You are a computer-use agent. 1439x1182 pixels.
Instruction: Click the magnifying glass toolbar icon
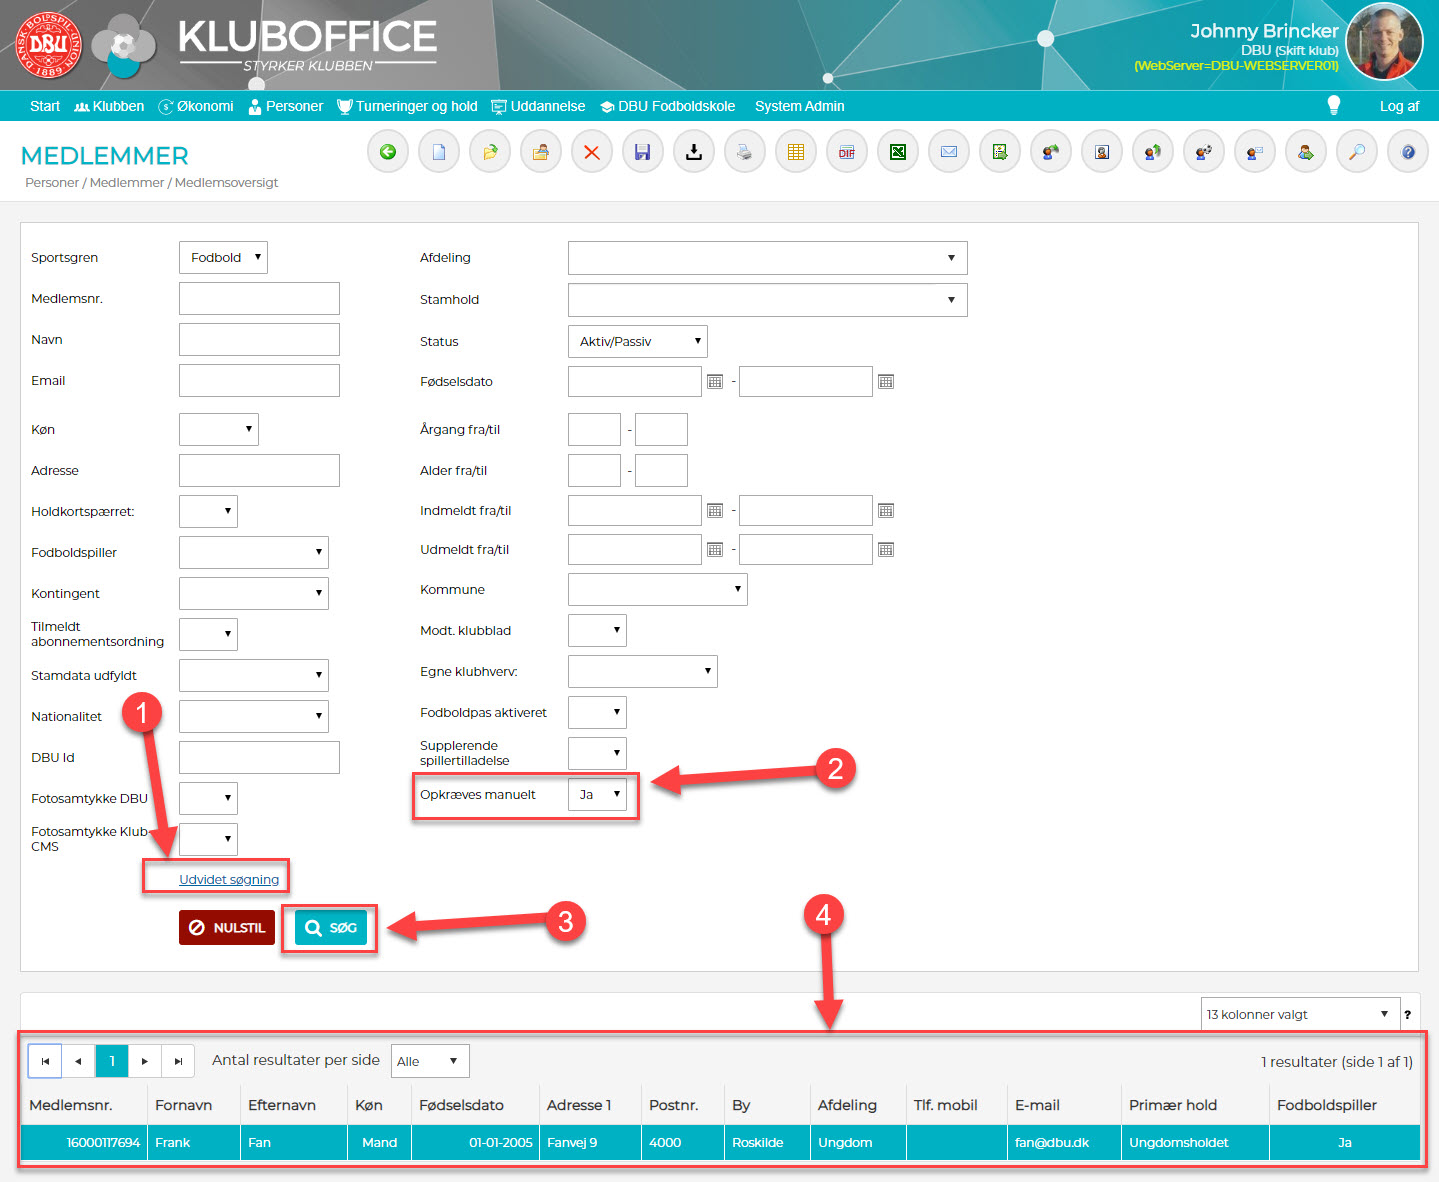click(1357, 152)
